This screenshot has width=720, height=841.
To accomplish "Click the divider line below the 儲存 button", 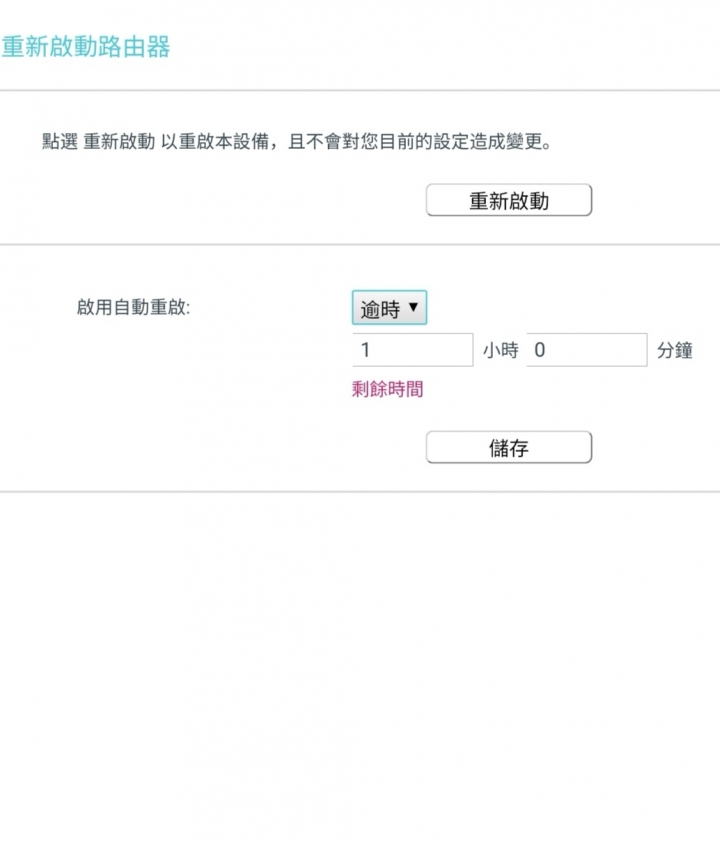I will point(359,491).
